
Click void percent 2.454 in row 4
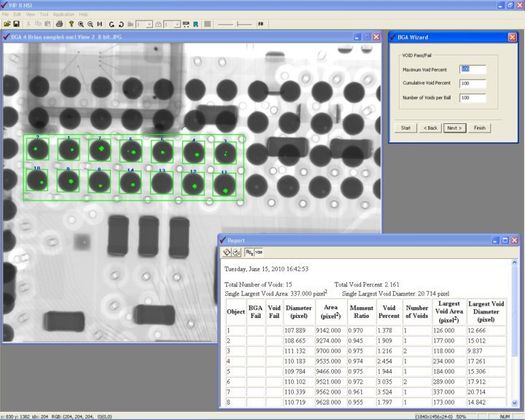point(385,361)
